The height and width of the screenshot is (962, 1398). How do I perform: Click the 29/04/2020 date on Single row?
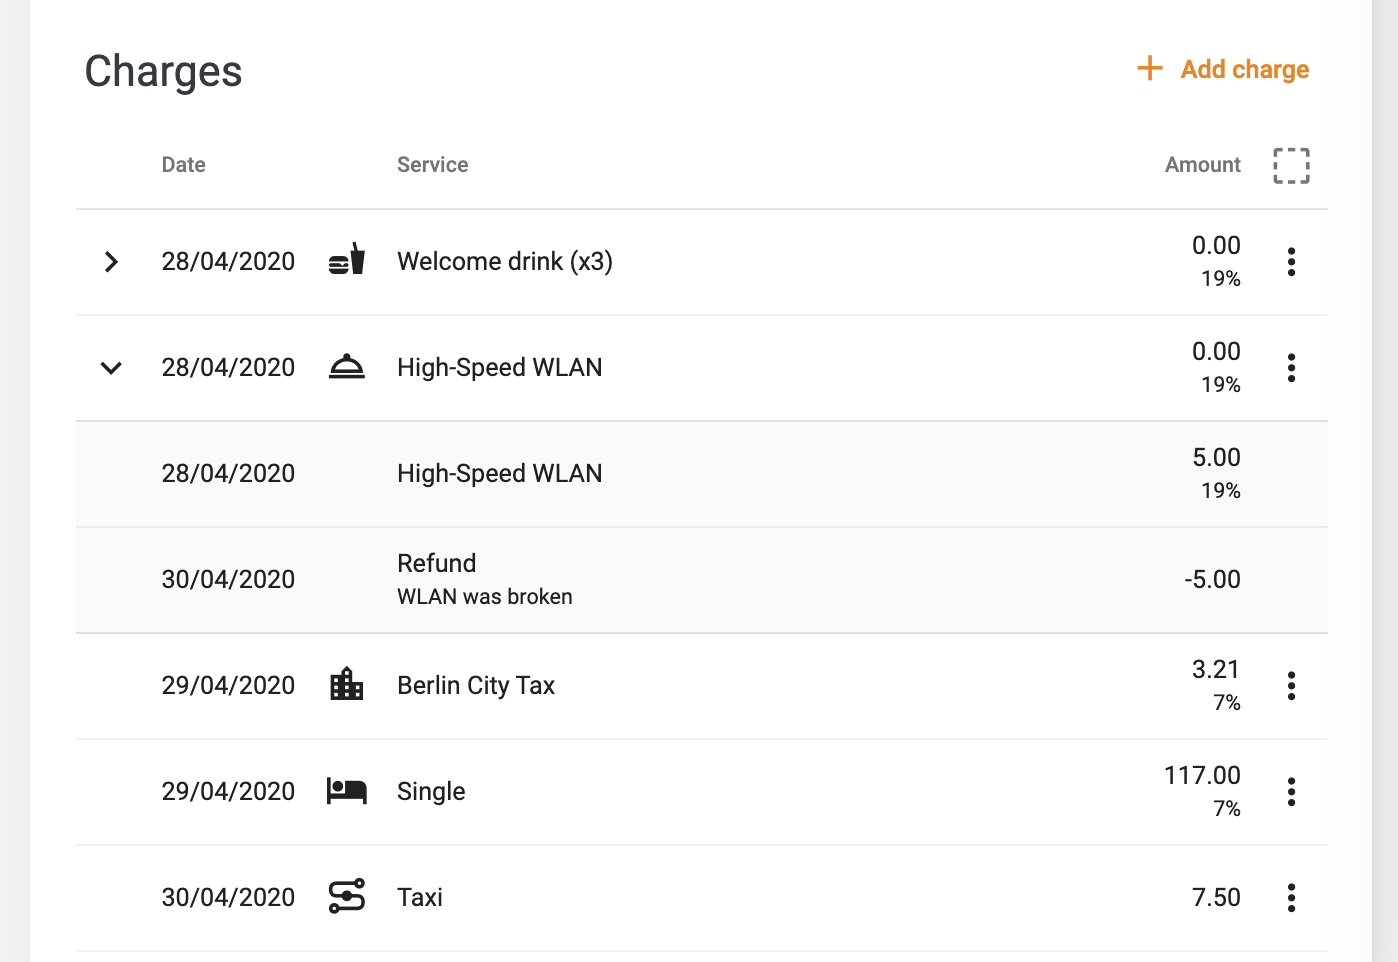pos(228,792)
